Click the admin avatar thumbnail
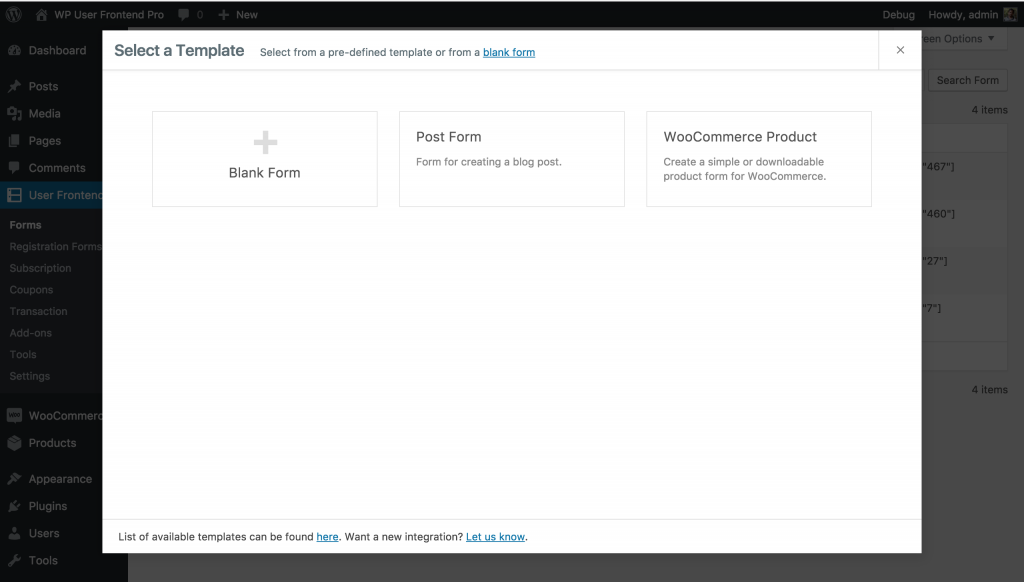The width and height of the screenshot is (1024, 582). [x=1010, y=14]
